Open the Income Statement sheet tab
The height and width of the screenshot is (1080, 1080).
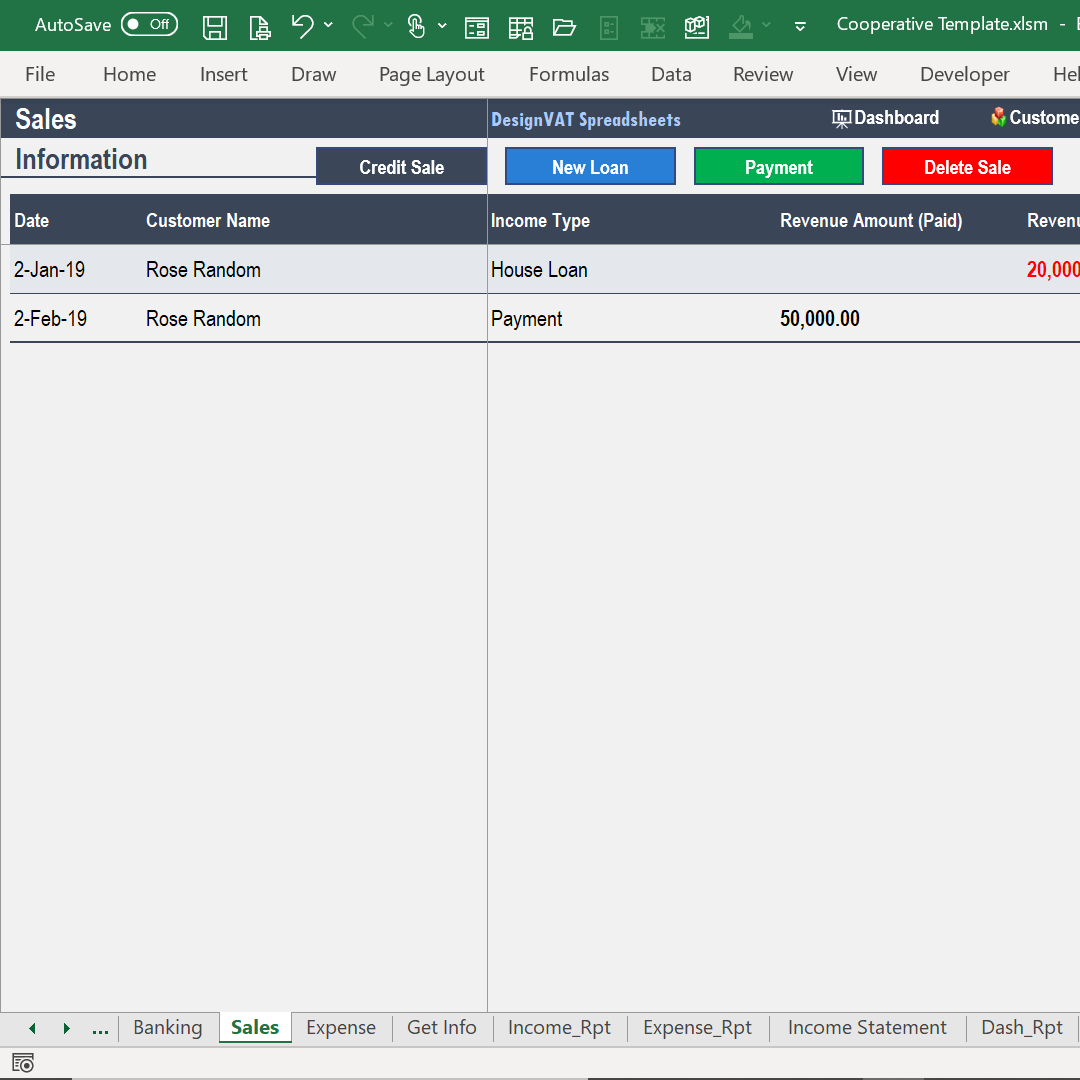[x=866, y=1027]
